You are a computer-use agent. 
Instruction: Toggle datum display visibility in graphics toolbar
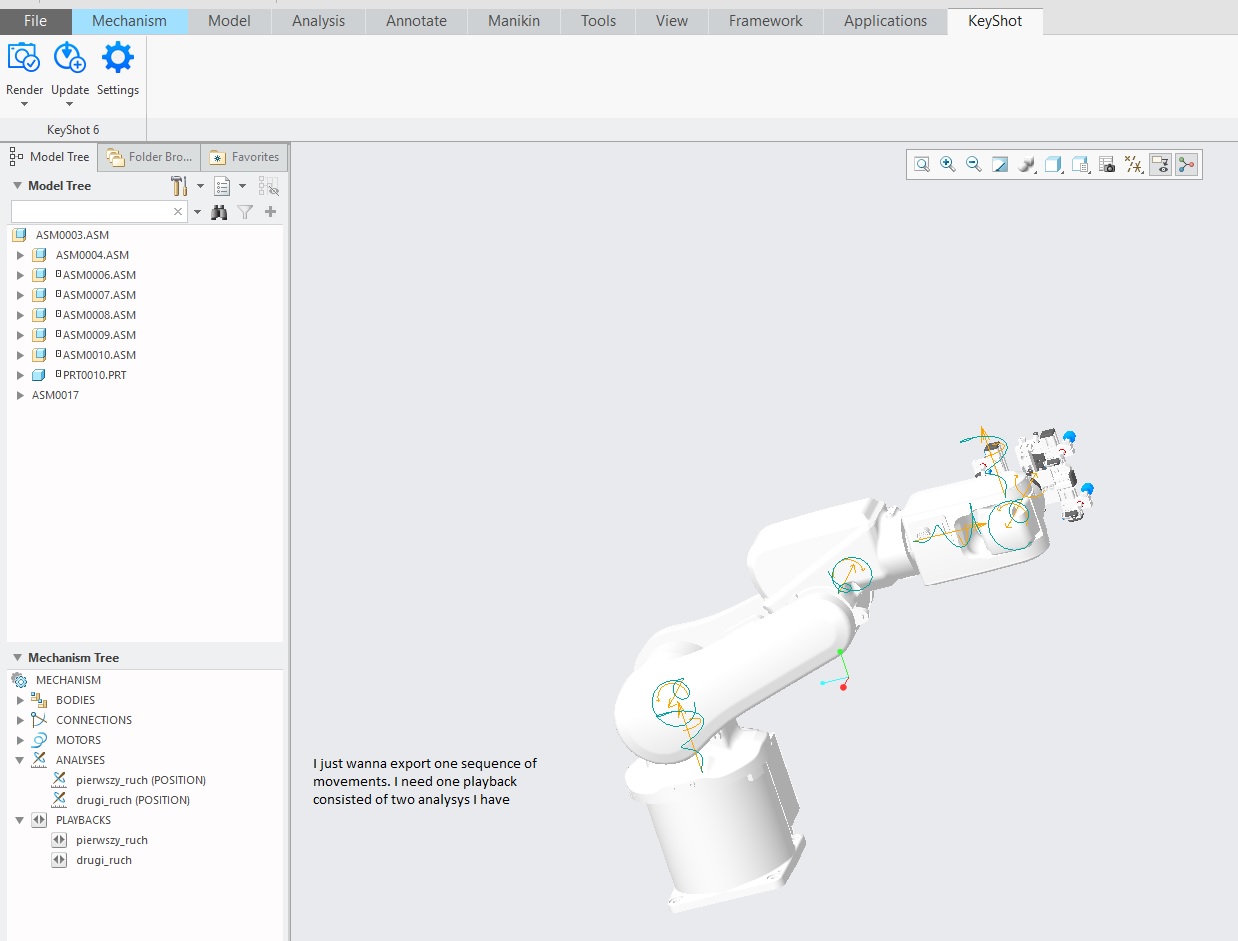(1133, 164)
